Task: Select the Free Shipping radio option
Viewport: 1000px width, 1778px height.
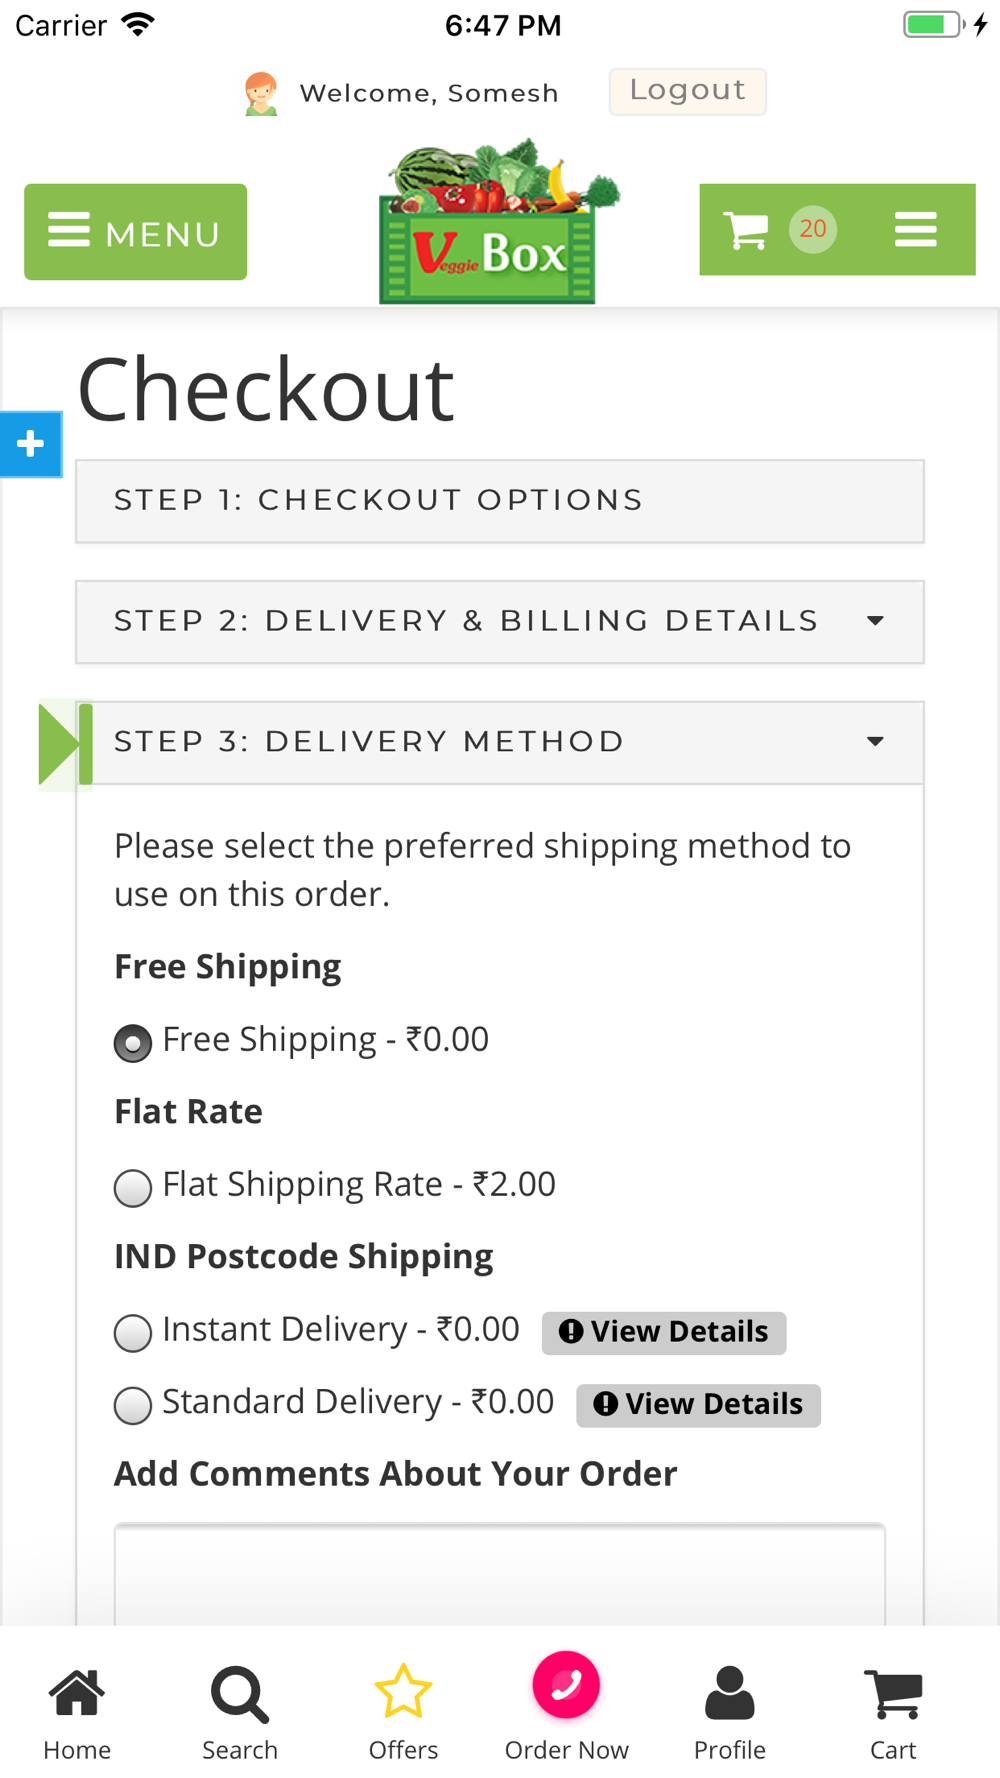Action: [133, 1043]
